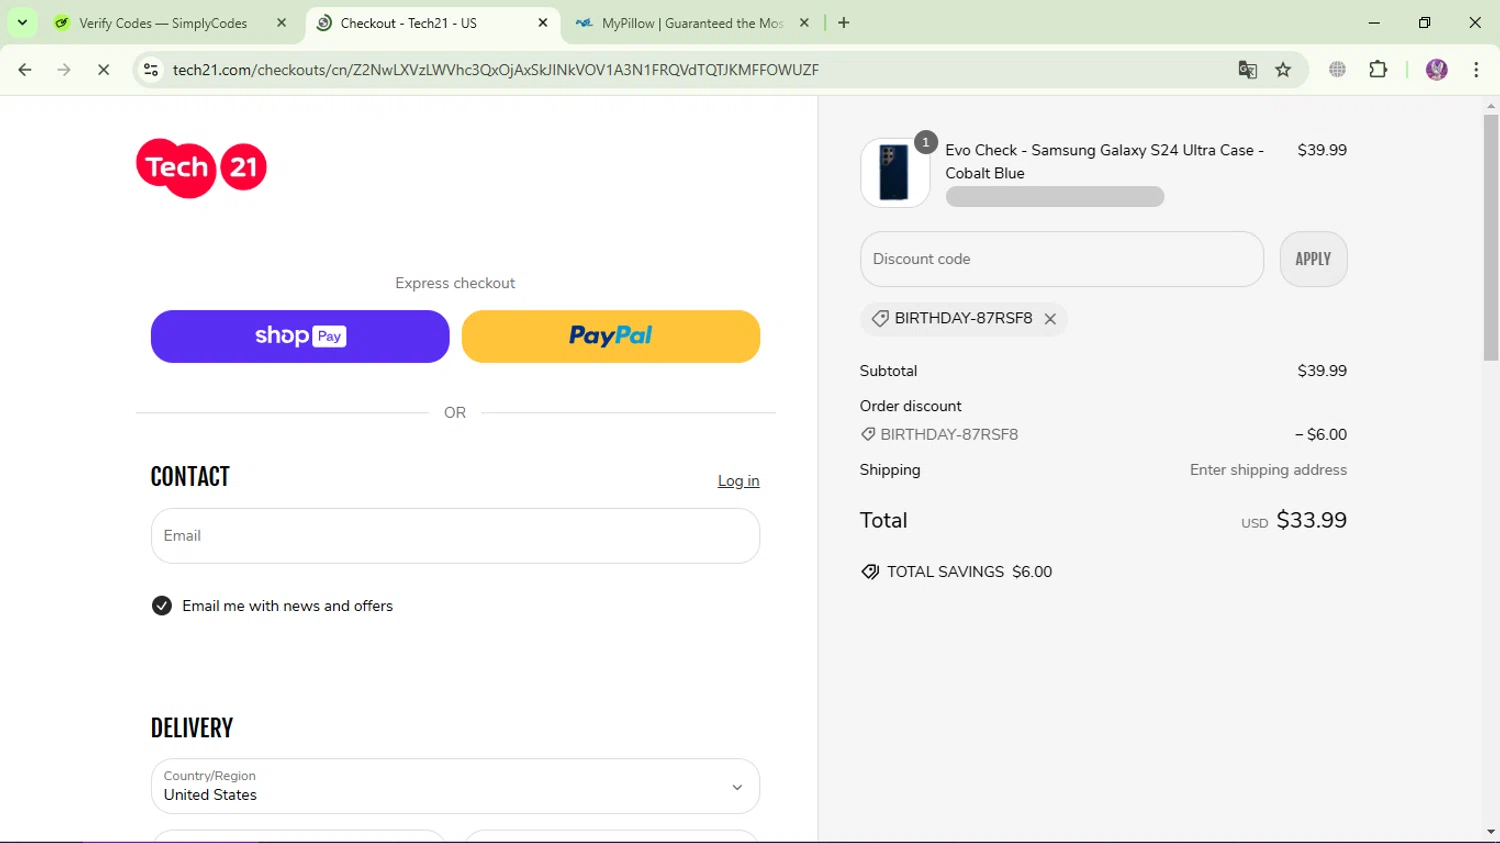Click the TOTAL SAVINGS $6.00 text

click(969, 572)
